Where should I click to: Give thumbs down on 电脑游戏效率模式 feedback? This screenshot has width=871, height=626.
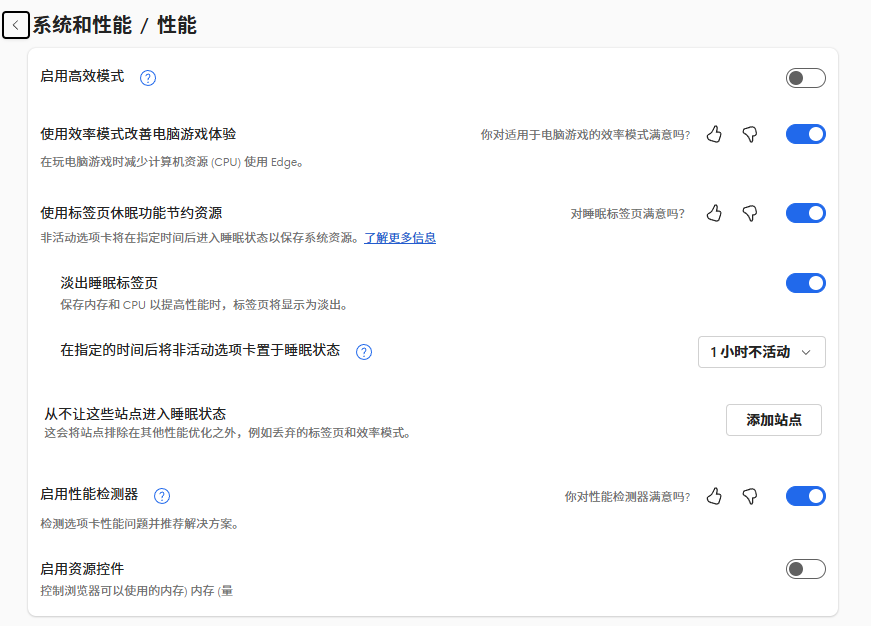(x=749, y=133)
